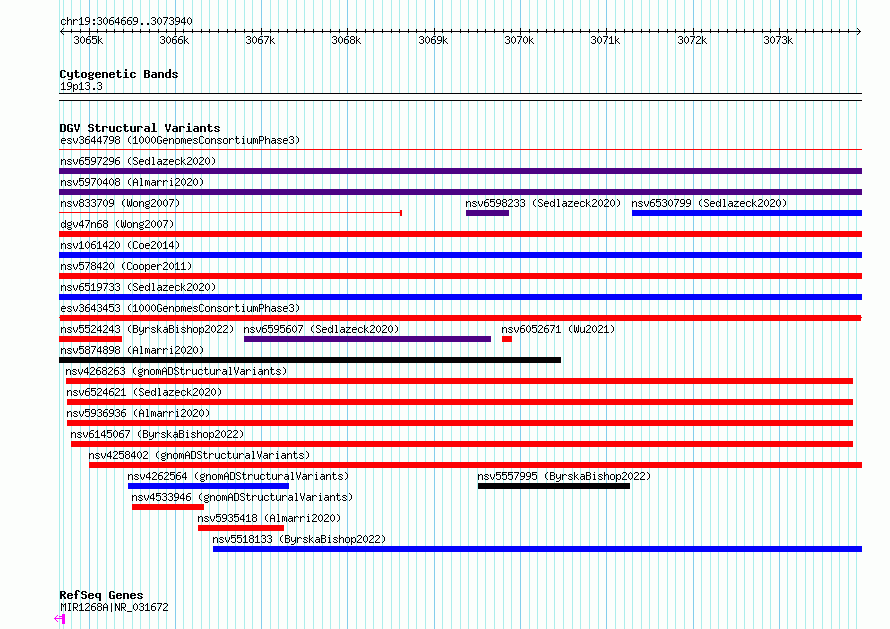Select nsv6519733 (Sedlazeck2020) blue bar
The width and height of the screenshot is (890, 629).
460,297
